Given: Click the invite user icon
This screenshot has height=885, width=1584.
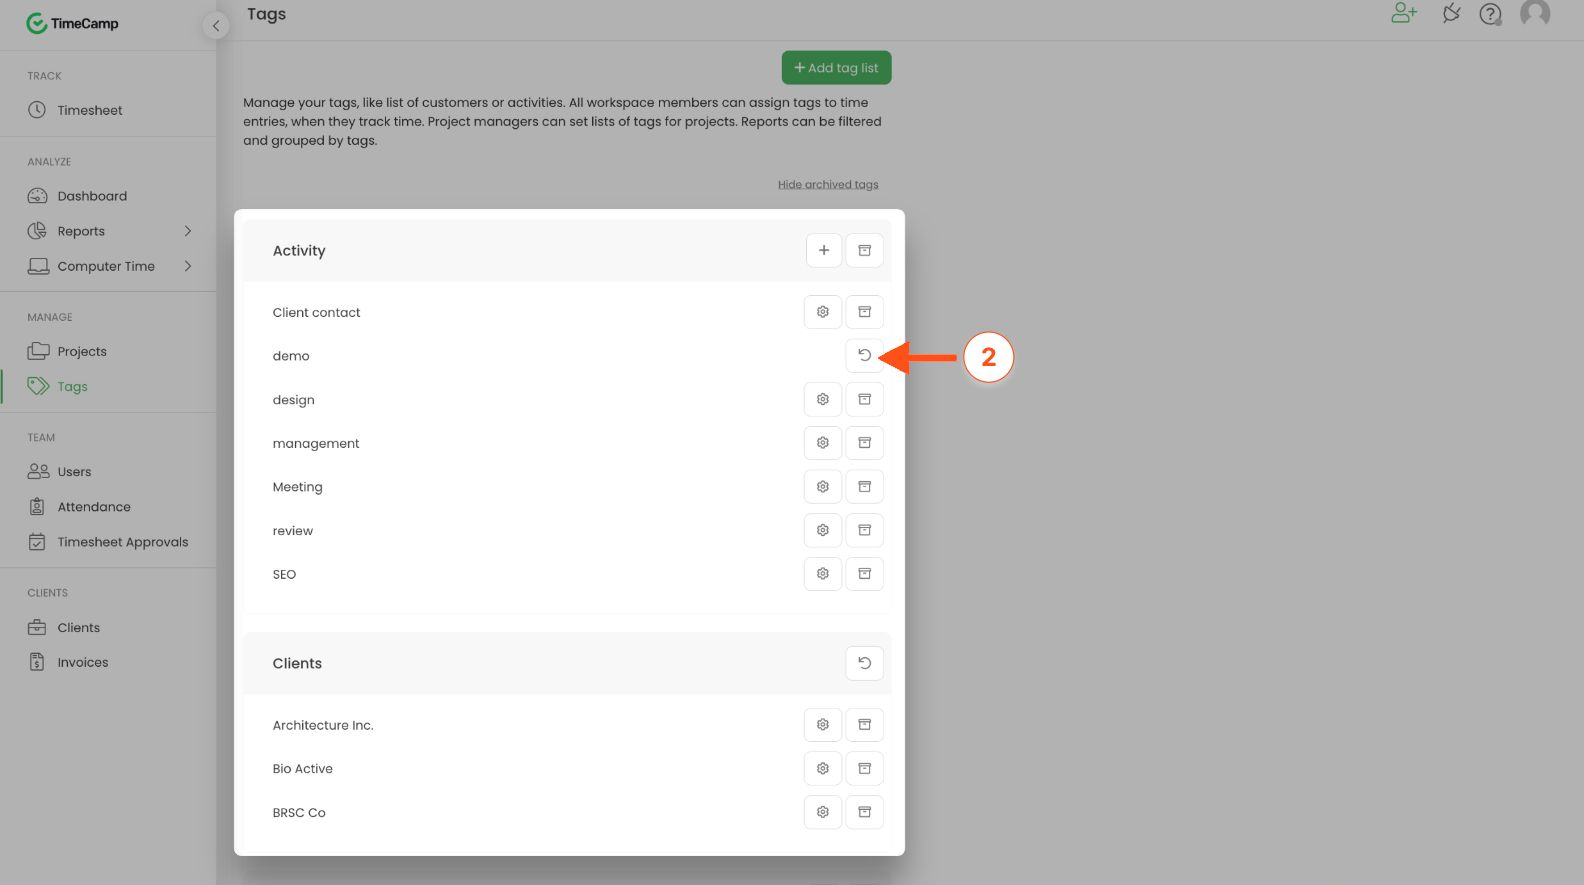Looking at the screenshot, I should click(x=1404, y=13).
